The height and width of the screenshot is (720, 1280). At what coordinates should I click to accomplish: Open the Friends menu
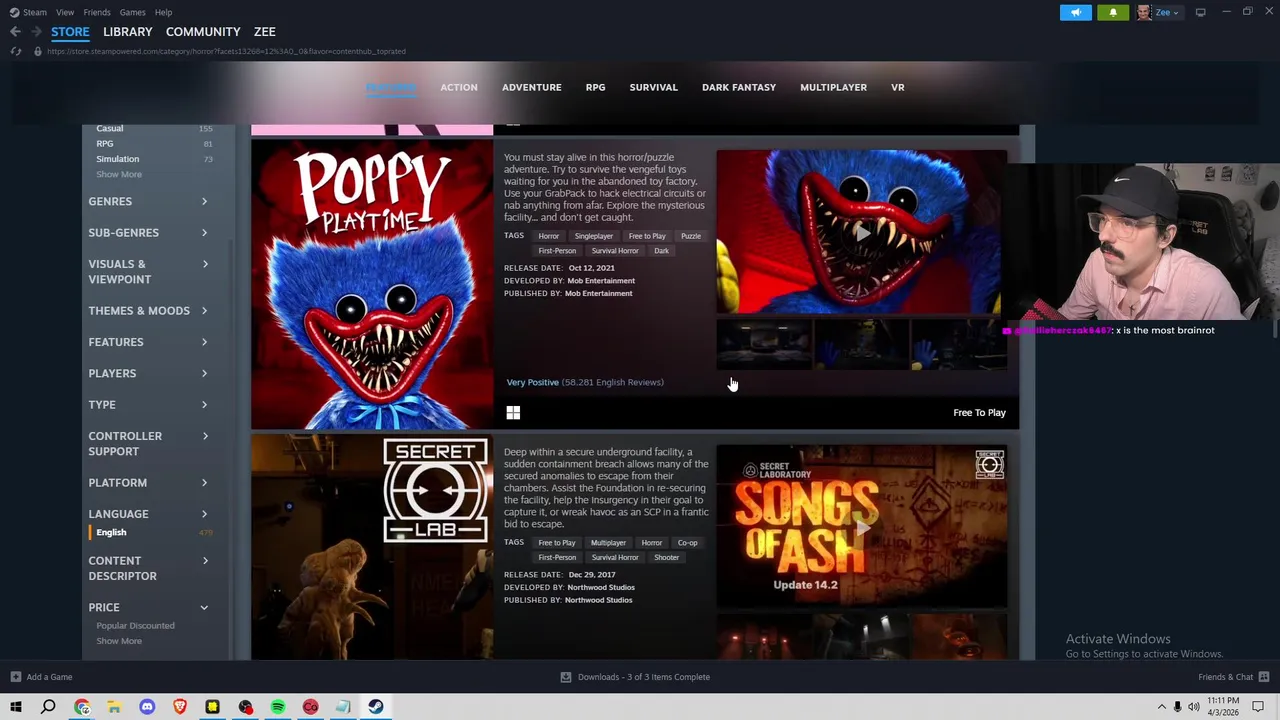pos(97,12)
